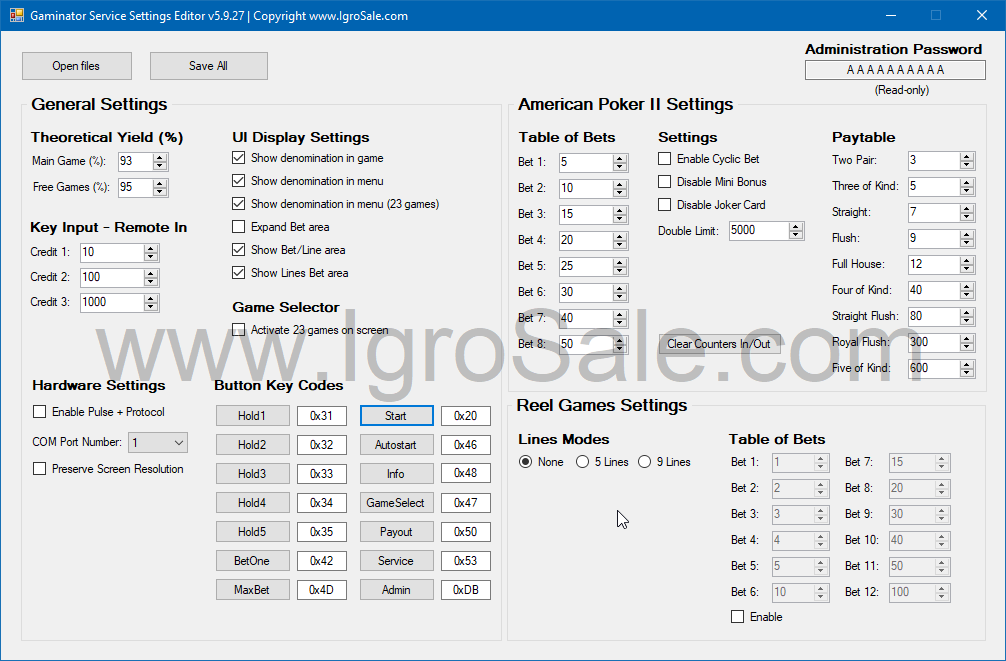Increase Main Game percentage with up arrow
Screen dimensions: 1006x661
coord(160,157)
